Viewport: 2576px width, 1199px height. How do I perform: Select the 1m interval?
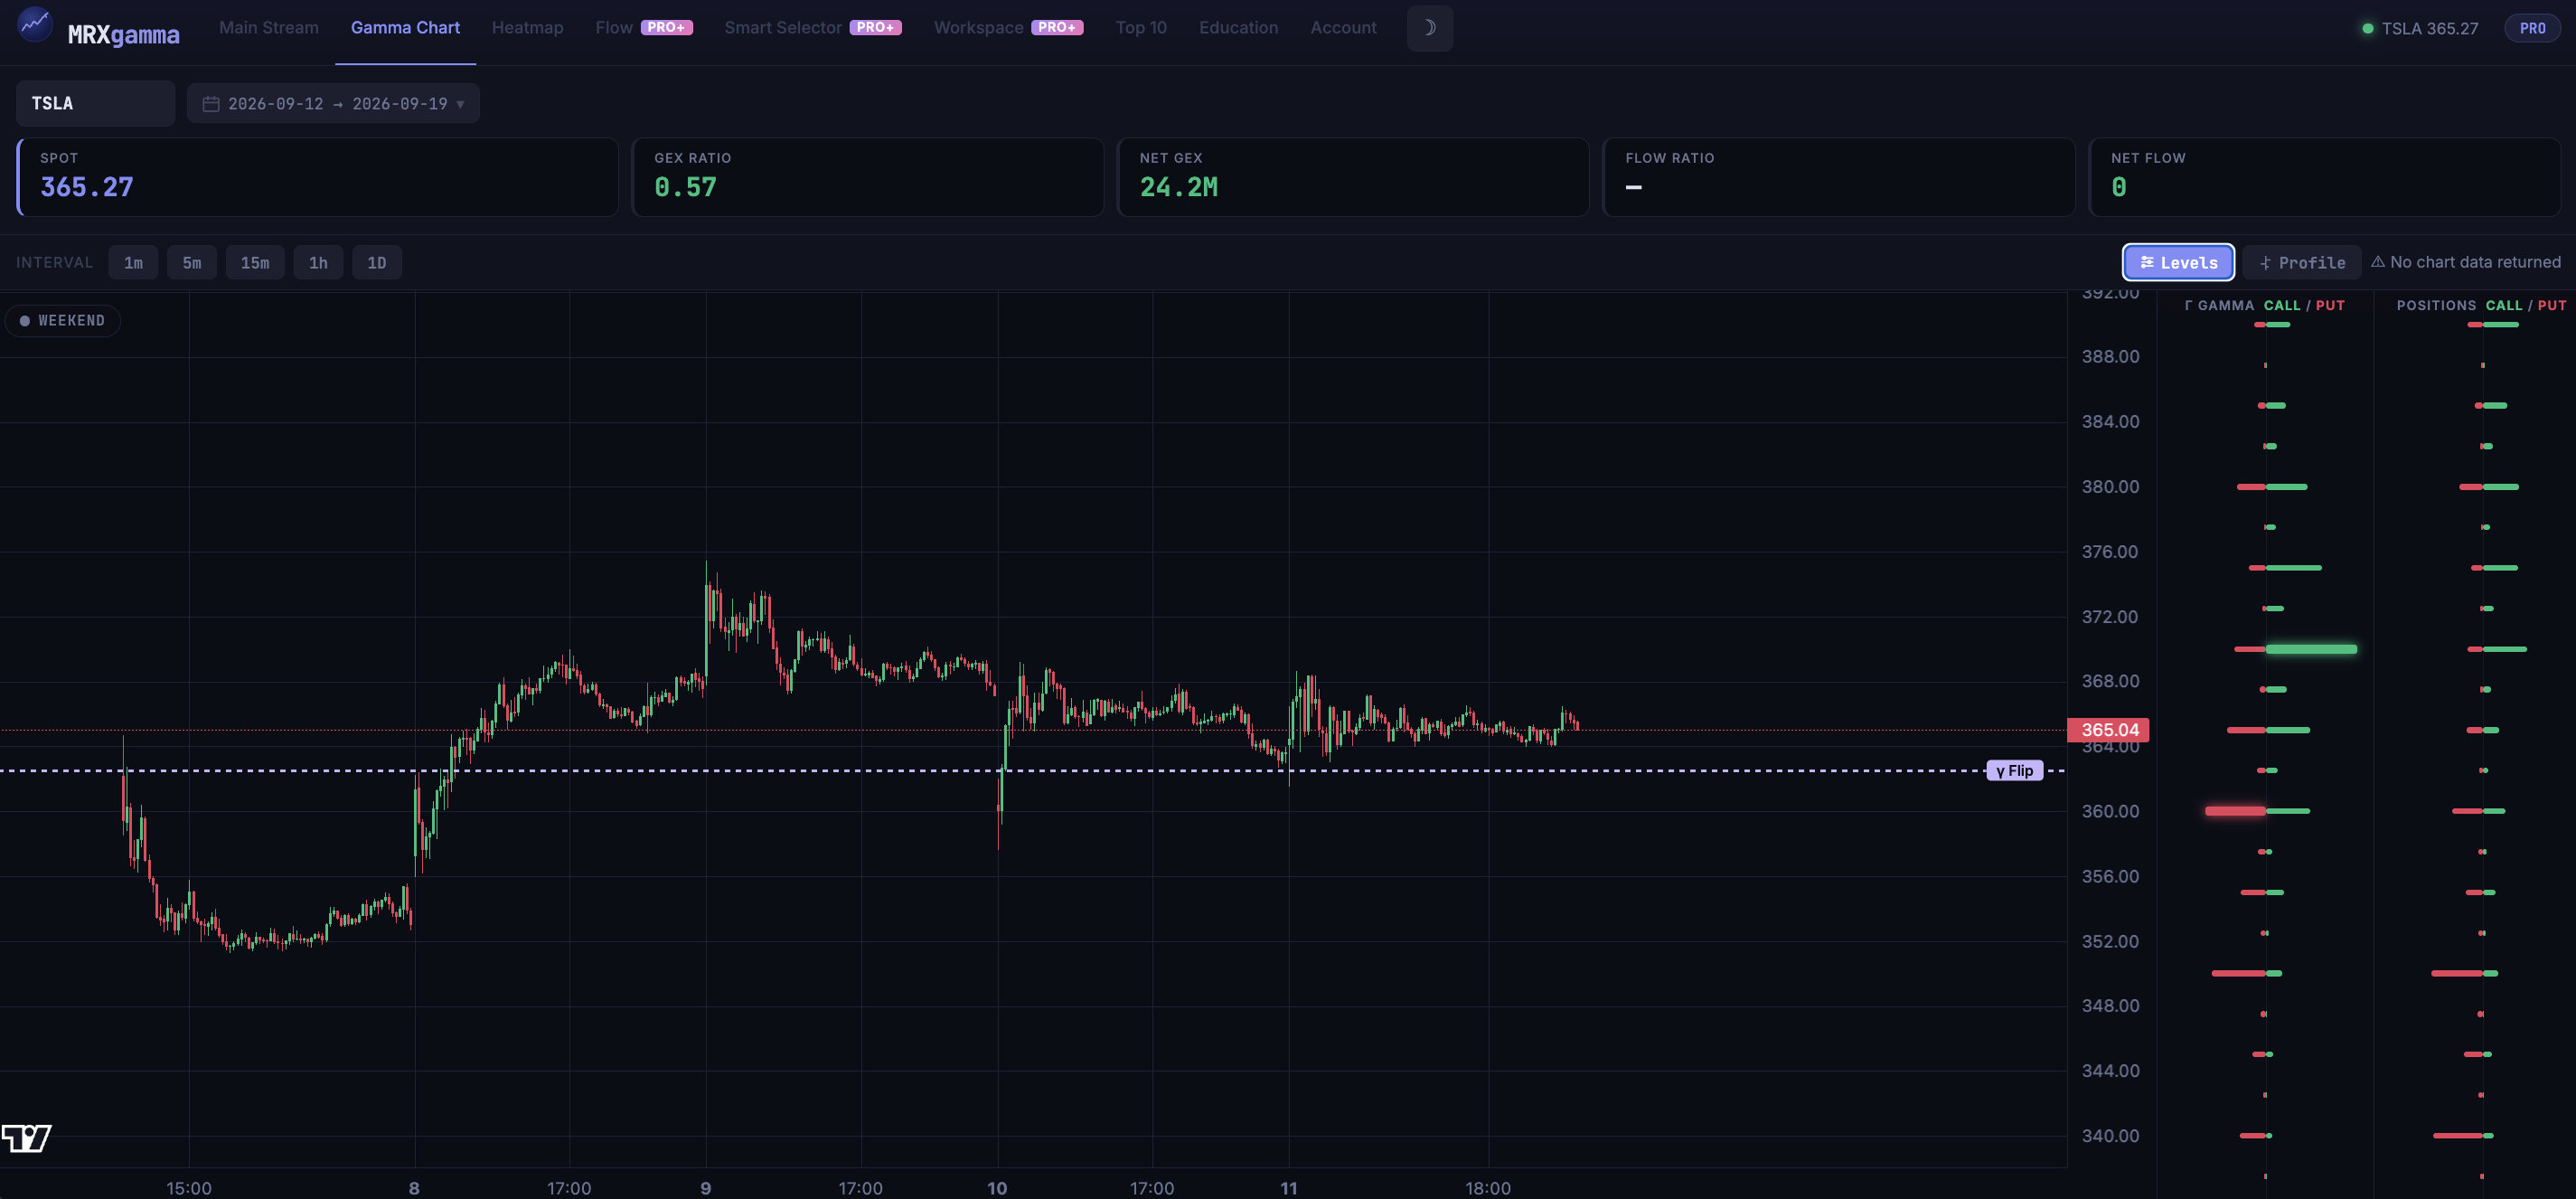pyautogui.click(x=133, y=262)
